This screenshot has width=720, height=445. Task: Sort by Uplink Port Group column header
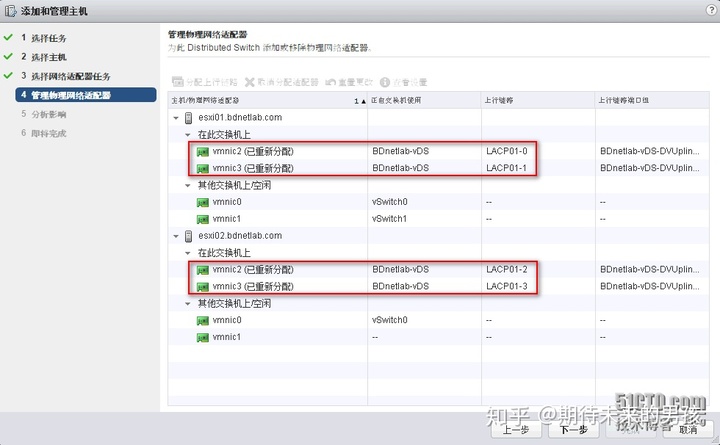pos(652,100)
